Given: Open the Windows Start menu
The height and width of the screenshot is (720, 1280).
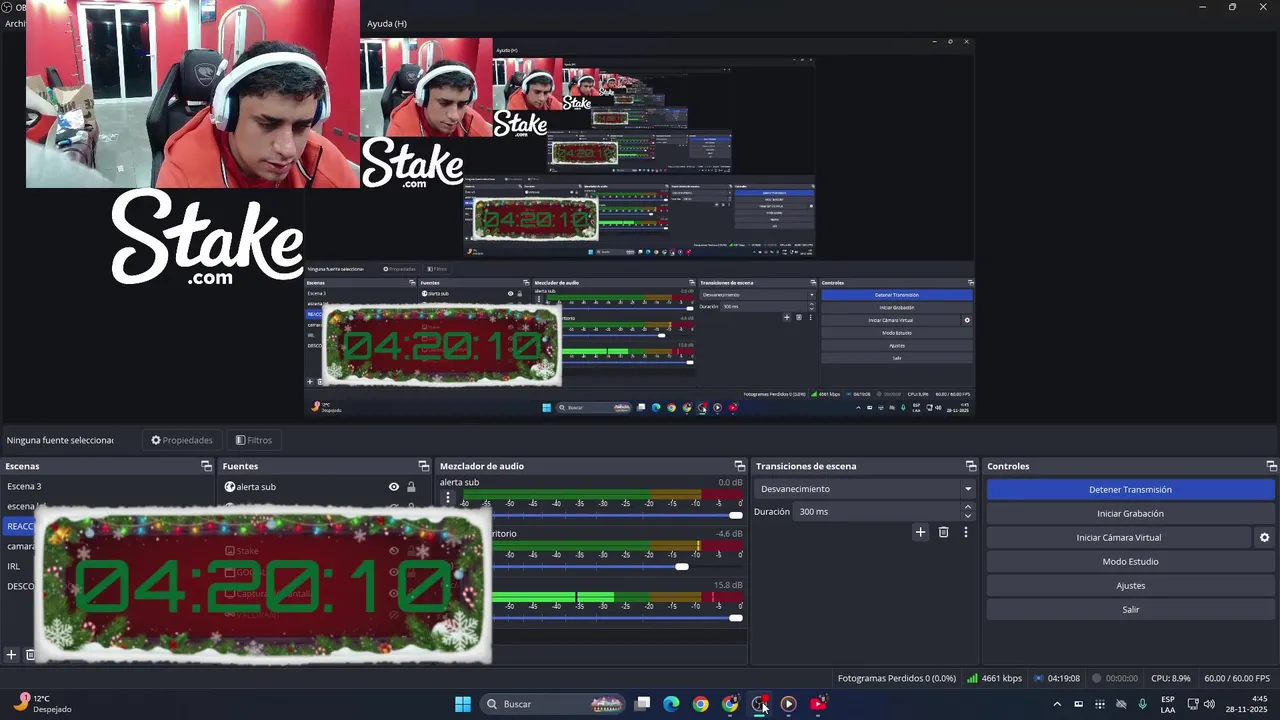Looking at the screenshot, I should [463, 704].
